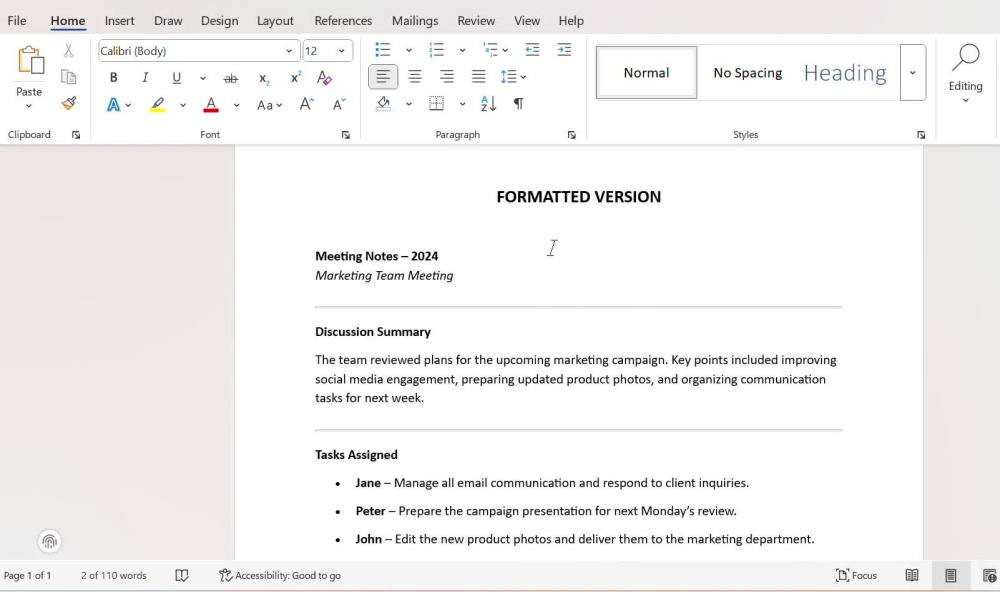Toggle Italic formatting

pos(145,78)
